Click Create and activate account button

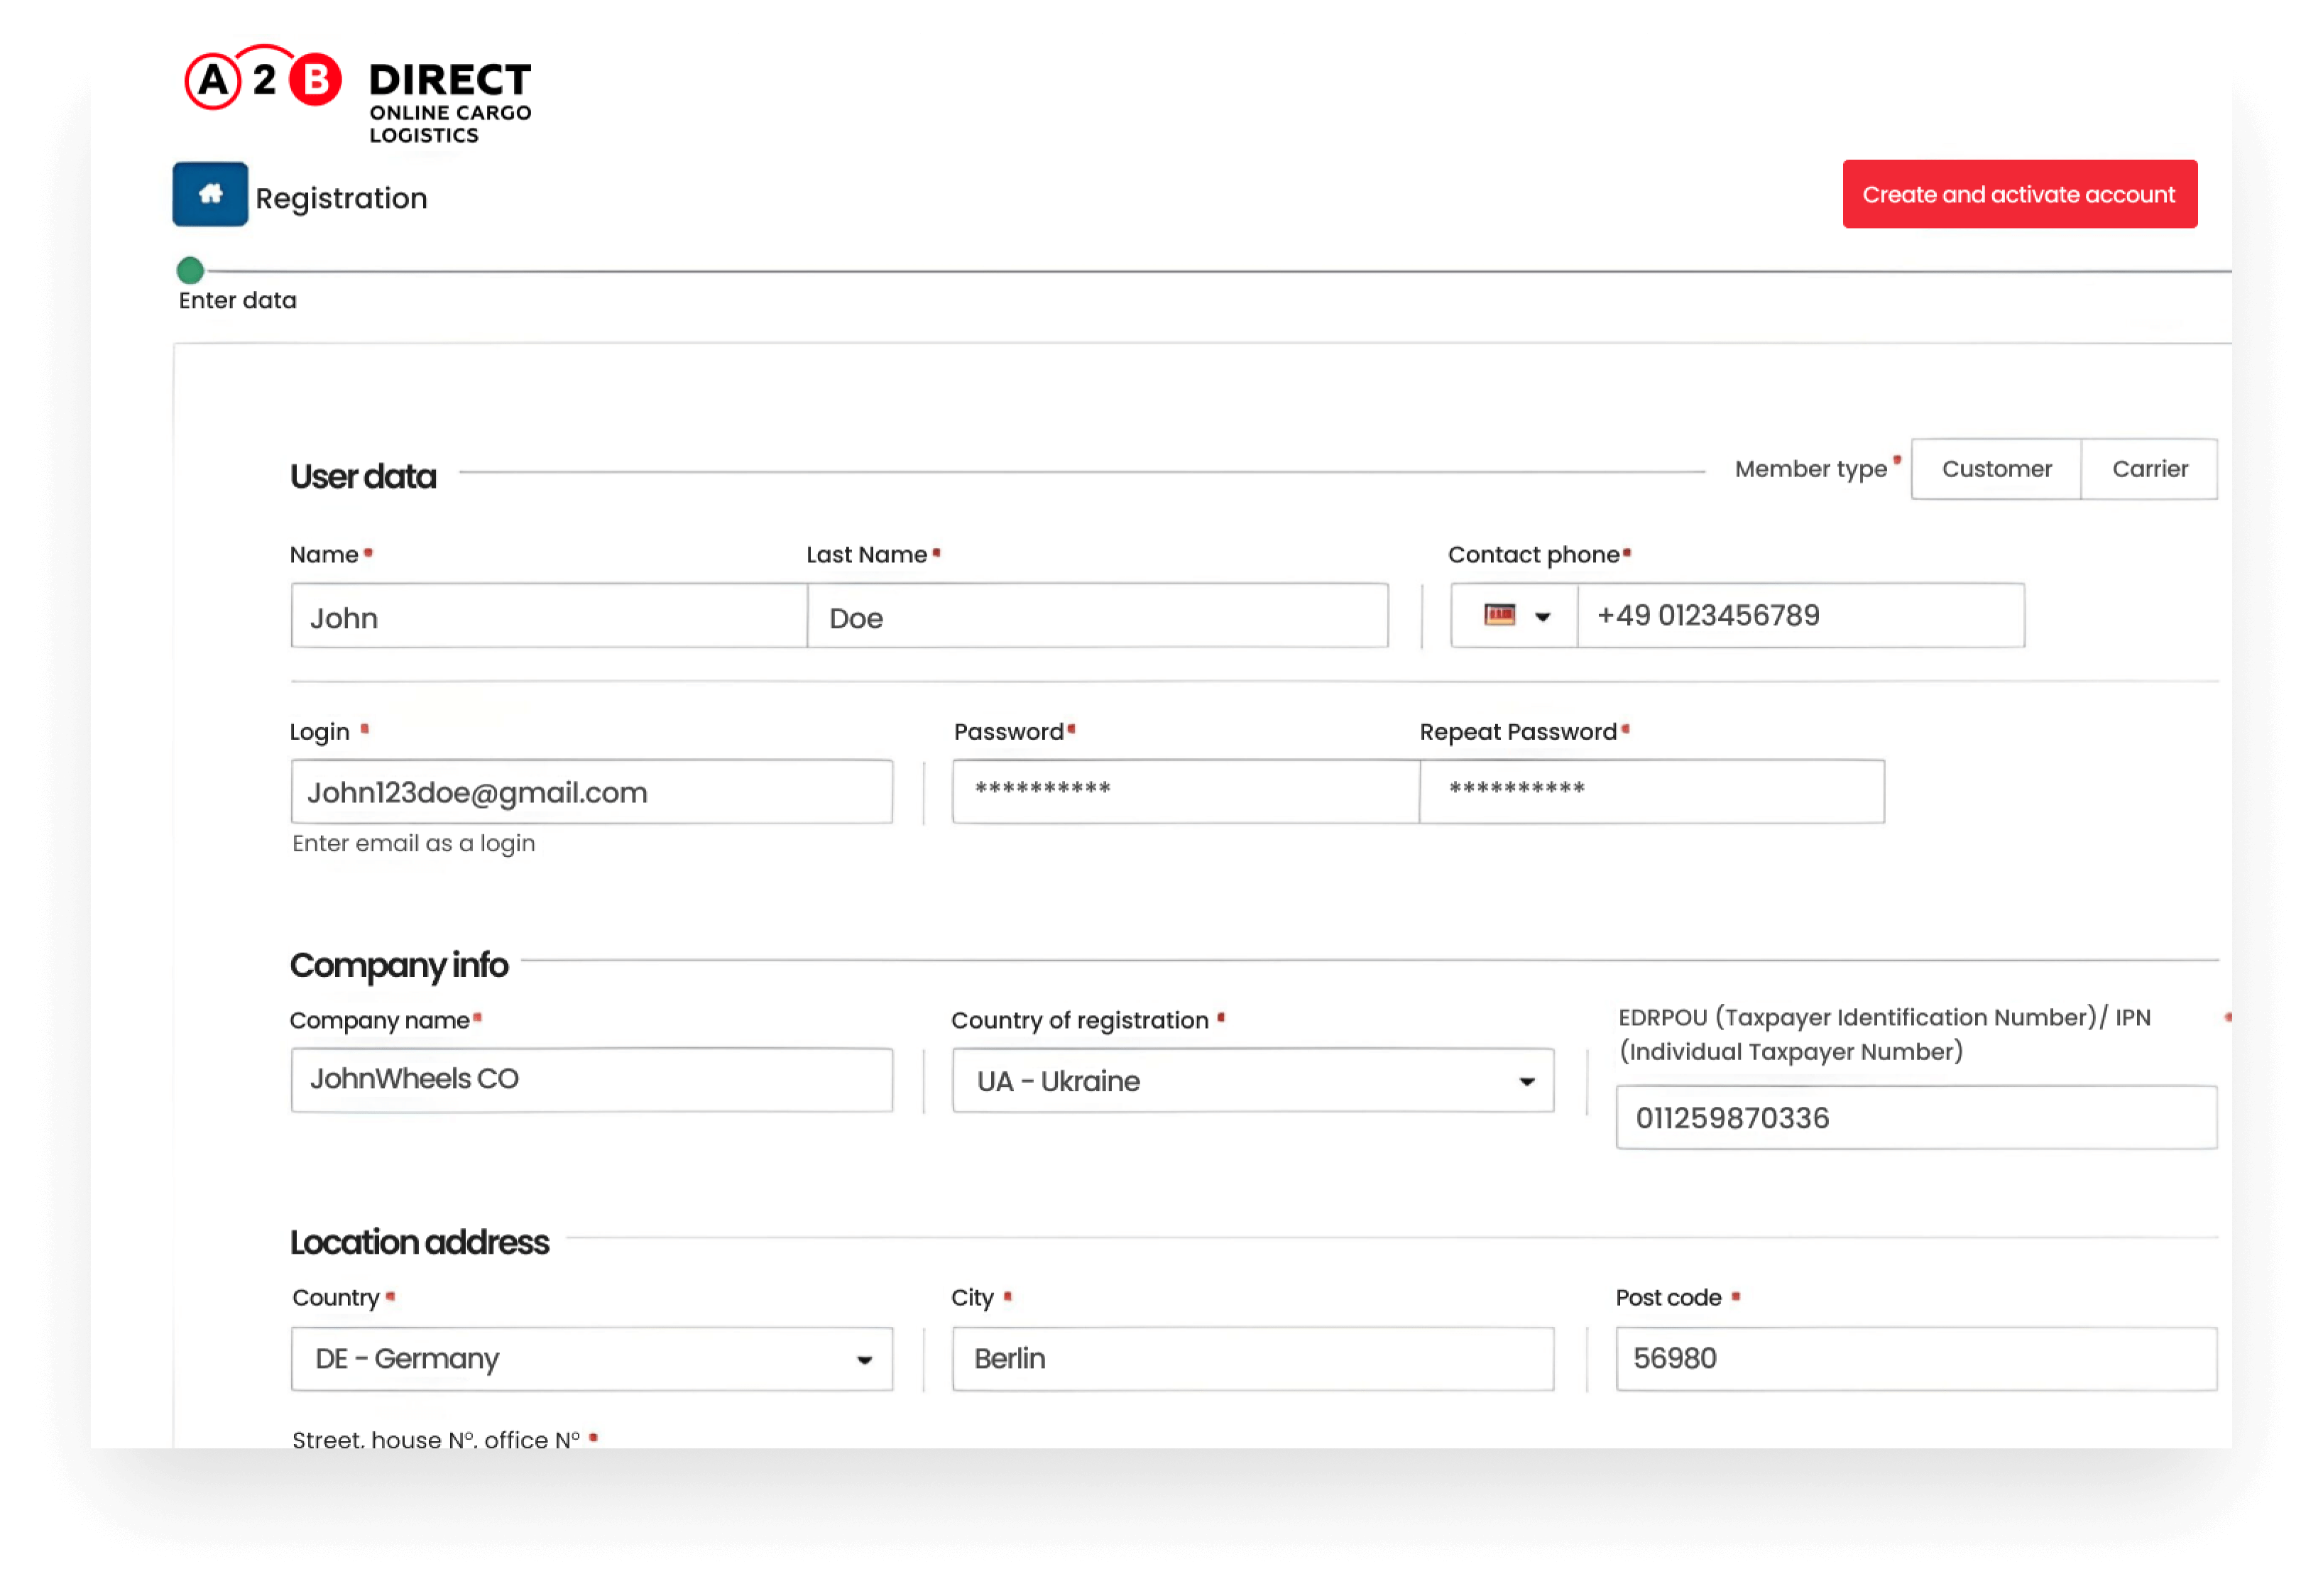[x=2019, y=194]
